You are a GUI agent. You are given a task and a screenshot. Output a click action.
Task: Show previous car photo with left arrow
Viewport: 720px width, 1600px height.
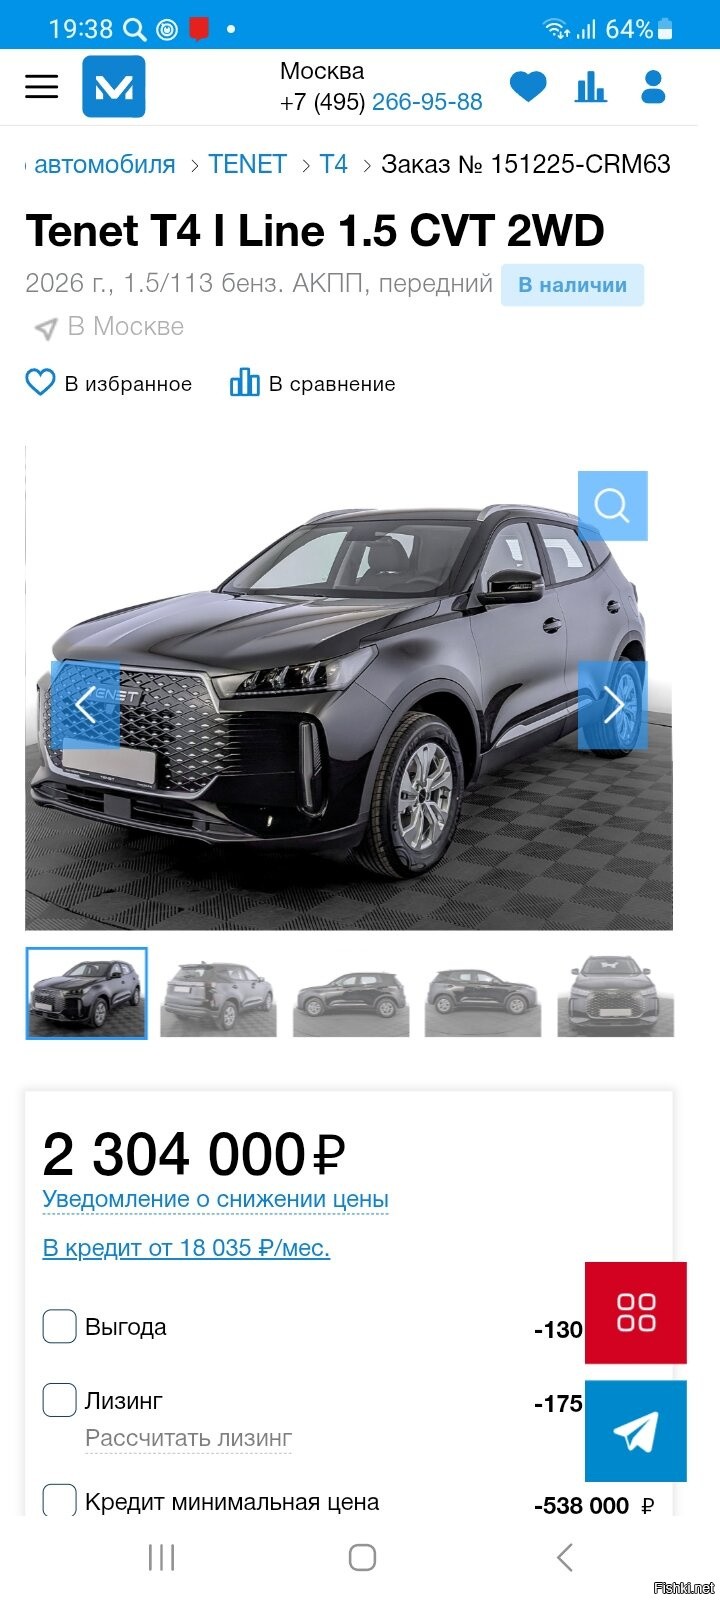point(85,704)
